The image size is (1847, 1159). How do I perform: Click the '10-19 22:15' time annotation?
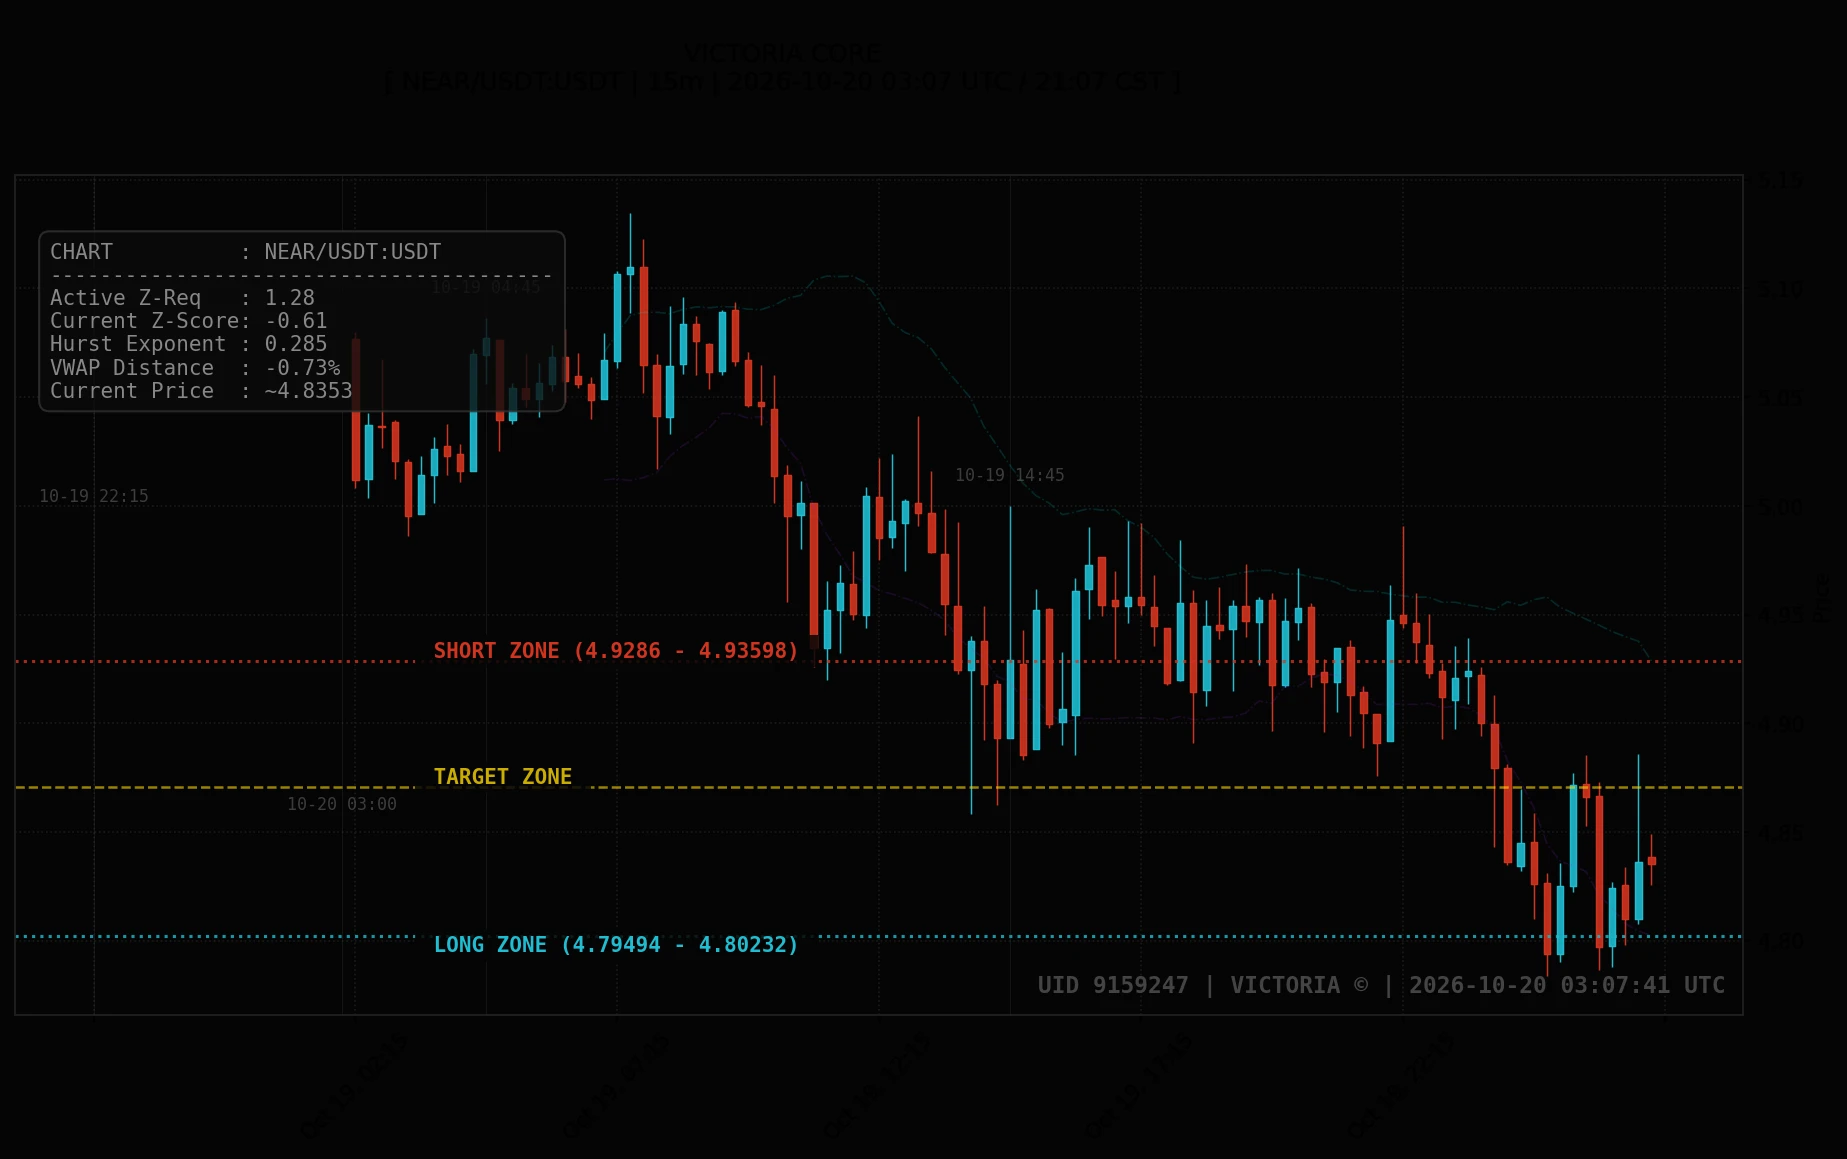click(94, 496)
